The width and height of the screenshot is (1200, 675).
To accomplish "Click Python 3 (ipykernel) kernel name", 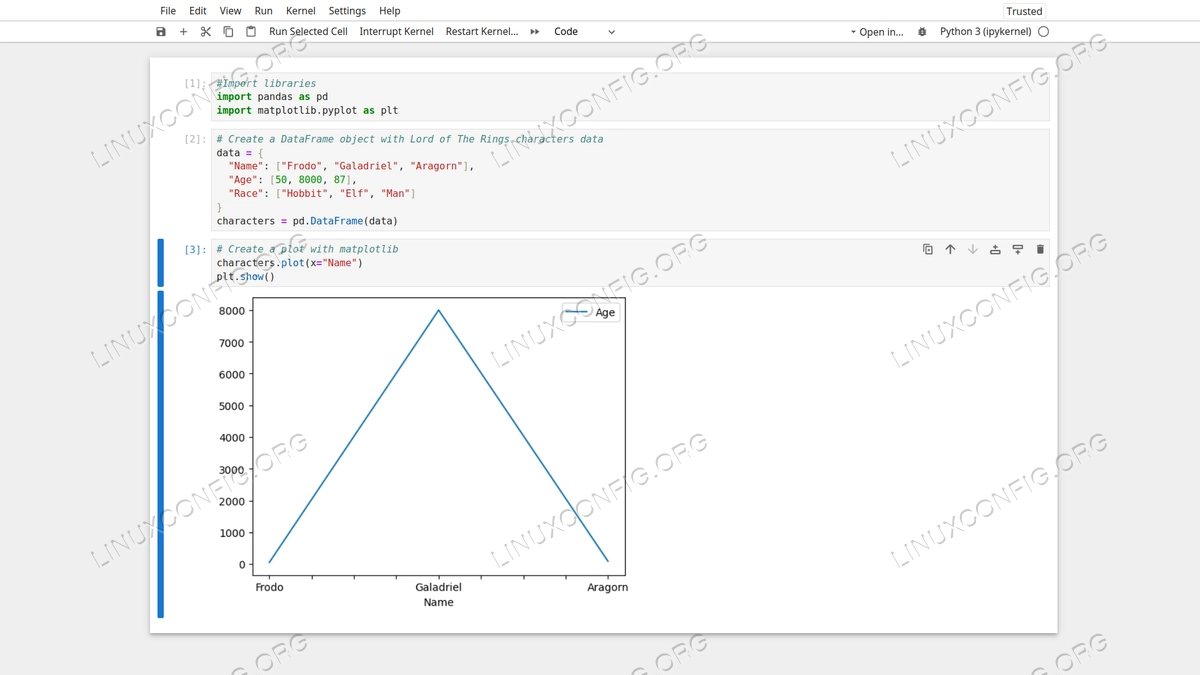I will [x=985, y=32].
